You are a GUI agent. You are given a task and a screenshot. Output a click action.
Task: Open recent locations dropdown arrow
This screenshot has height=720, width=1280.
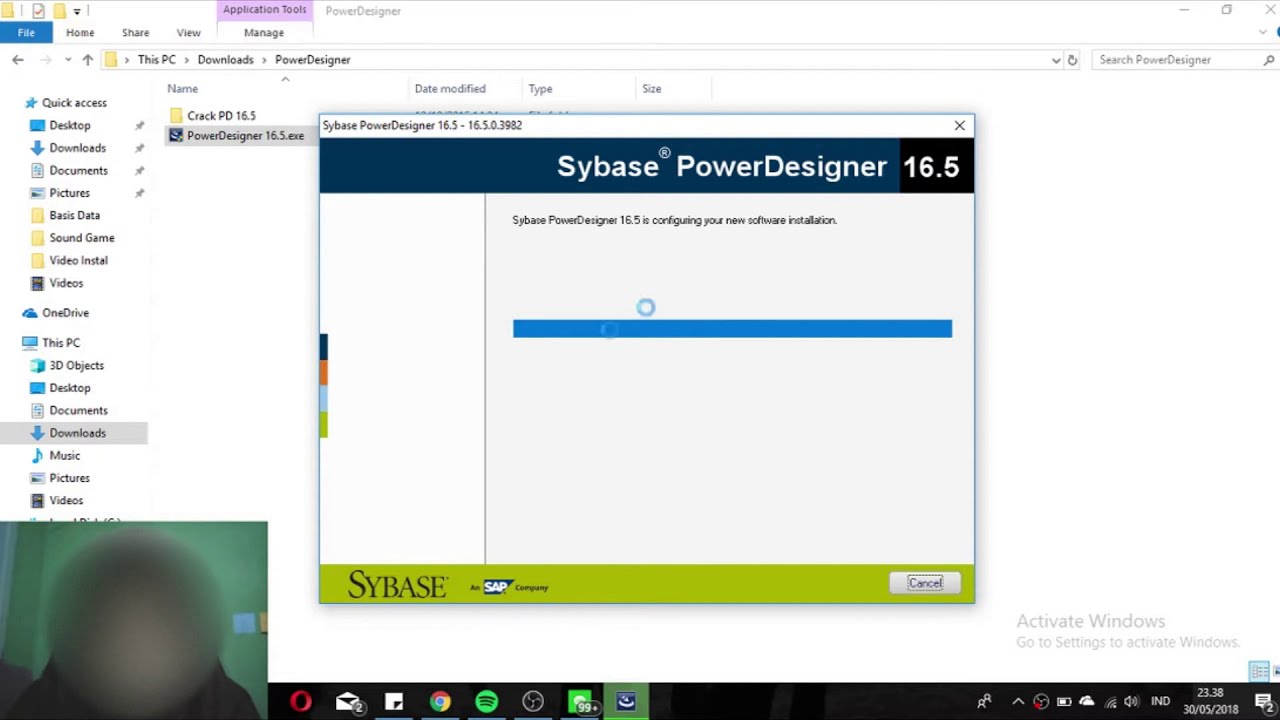click(68, 60)
